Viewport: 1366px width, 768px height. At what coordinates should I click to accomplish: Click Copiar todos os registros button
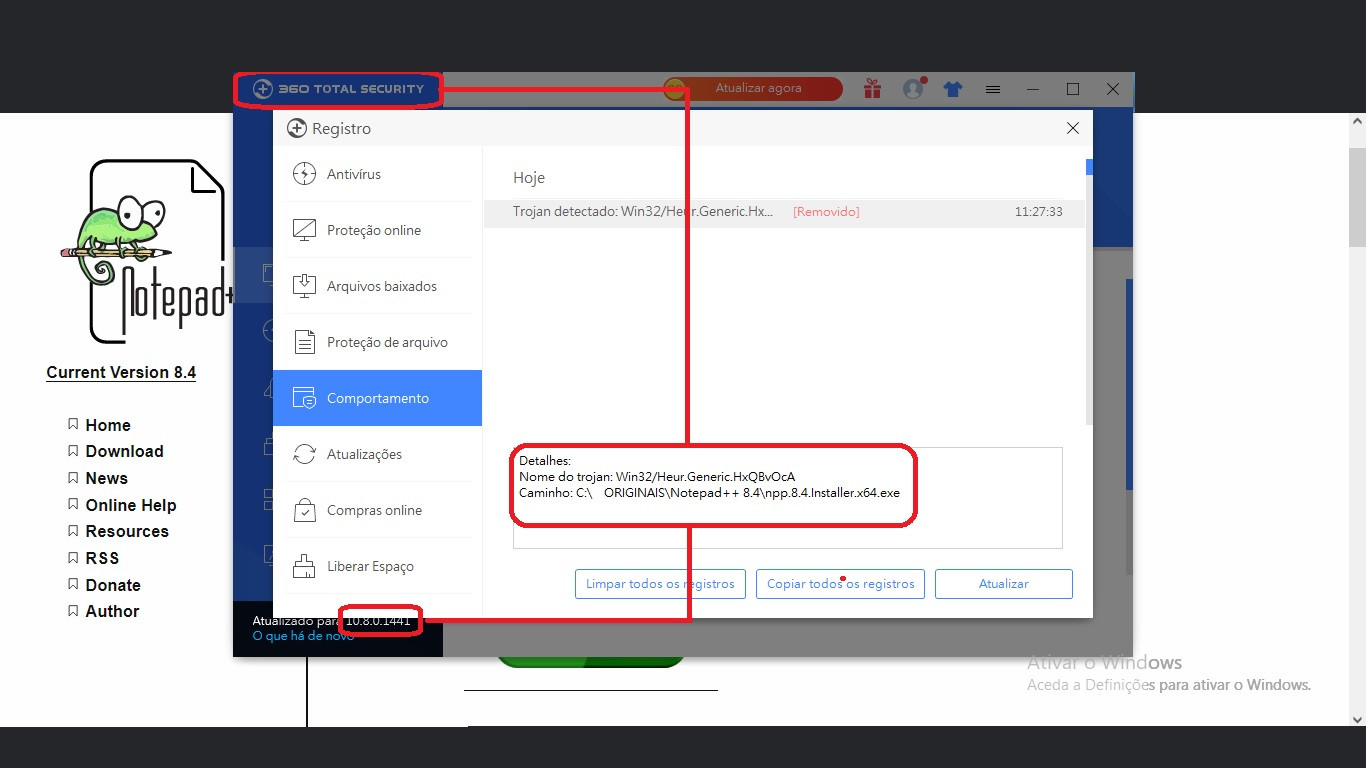840,584
